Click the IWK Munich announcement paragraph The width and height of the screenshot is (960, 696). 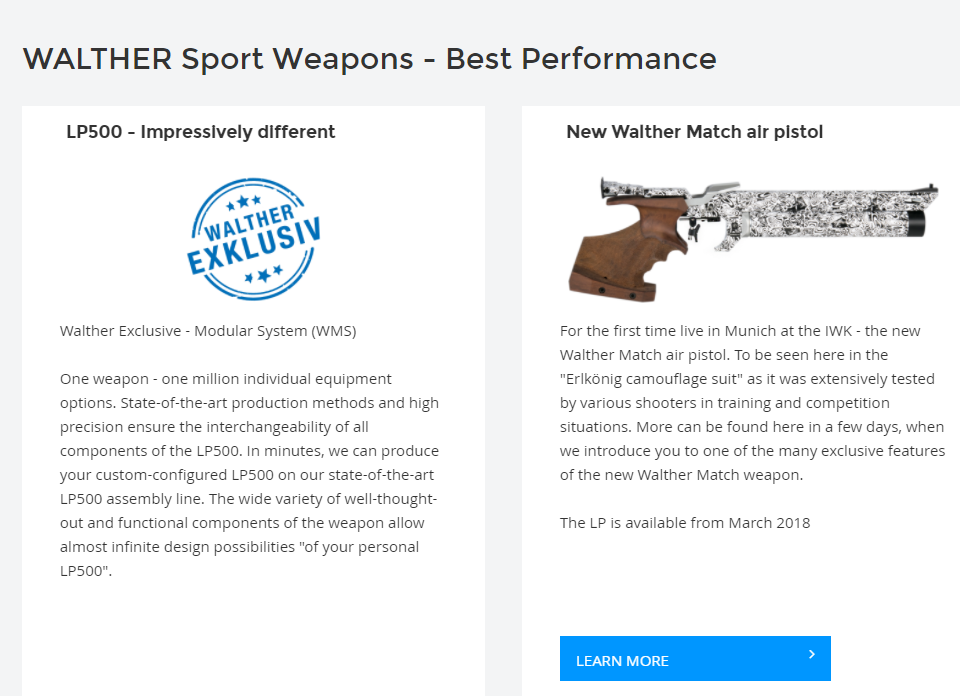coord(752,403)
